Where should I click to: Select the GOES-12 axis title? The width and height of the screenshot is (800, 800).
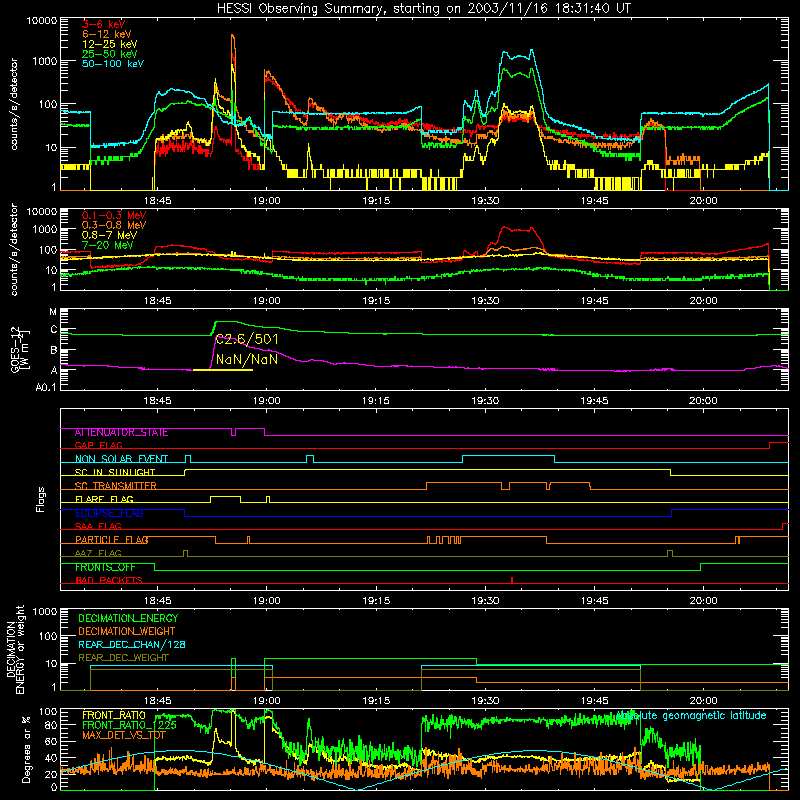point(21,349)
